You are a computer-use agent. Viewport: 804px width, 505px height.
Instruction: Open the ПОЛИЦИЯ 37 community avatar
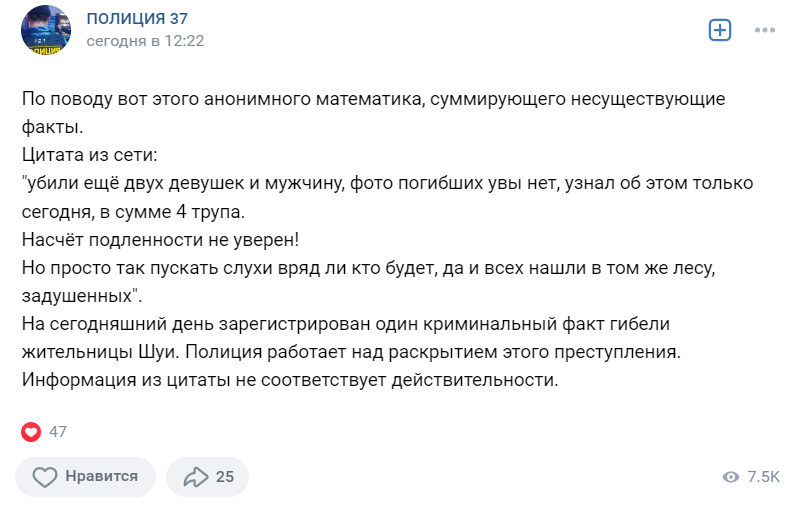click(x=46, y=30)
